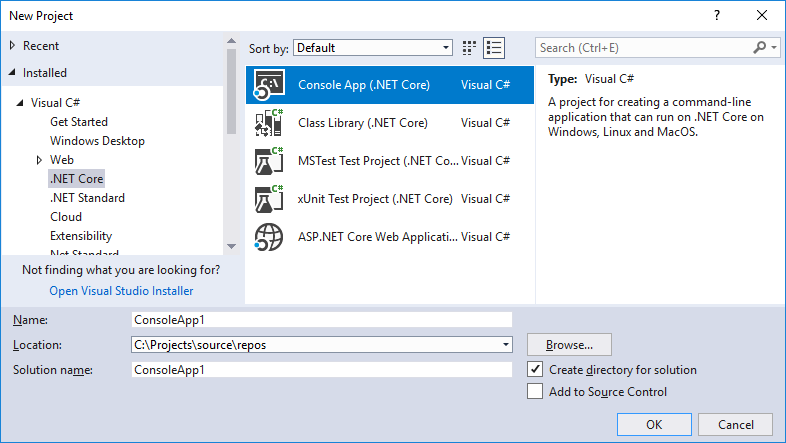Expand the Recent node
This screenshot has height=443, width=786.
[x=13, y=46]
